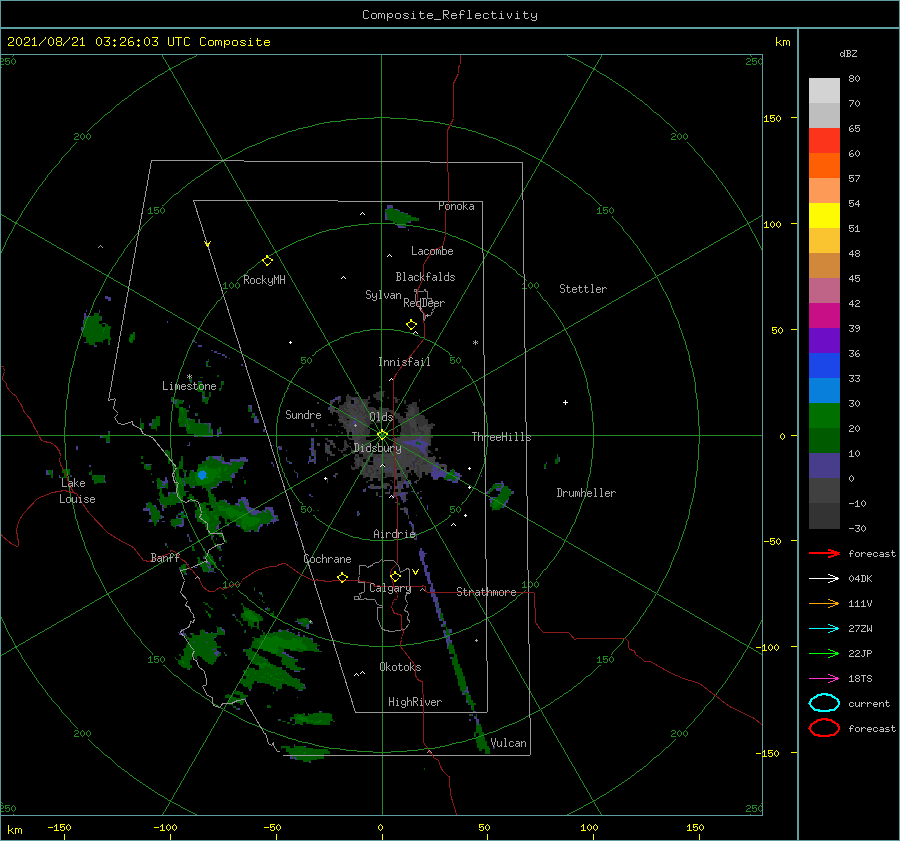900x841 pixels.
Task: Click the yellow diamond marker beside RockyMH
Action: click(x=267, y=261)
